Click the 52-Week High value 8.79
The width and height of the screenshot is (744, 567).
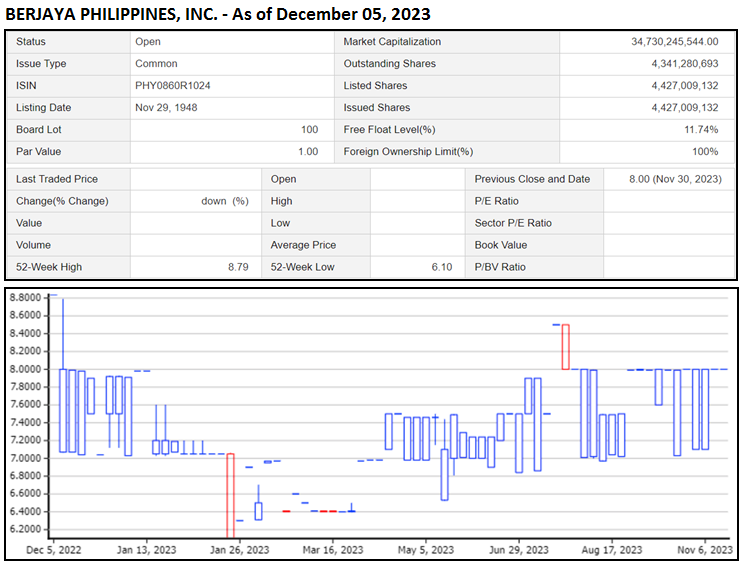(x=238, y=267)
